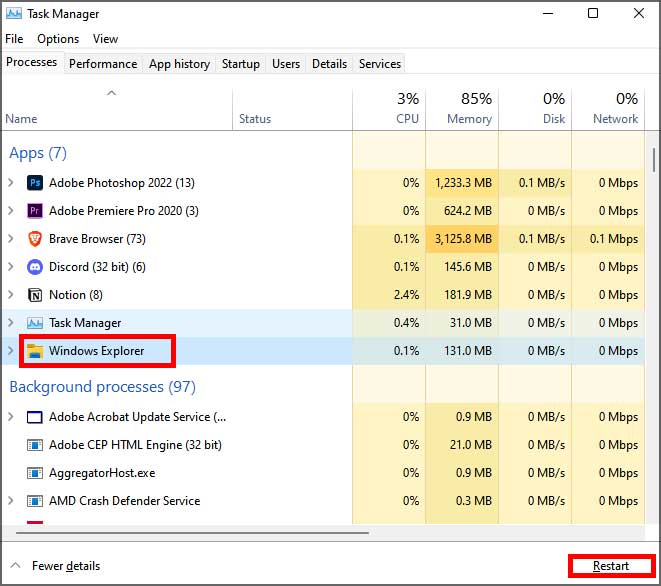Expand the Task Manager process row
Screen dimensions: 661x586
(x=11, y=323)
